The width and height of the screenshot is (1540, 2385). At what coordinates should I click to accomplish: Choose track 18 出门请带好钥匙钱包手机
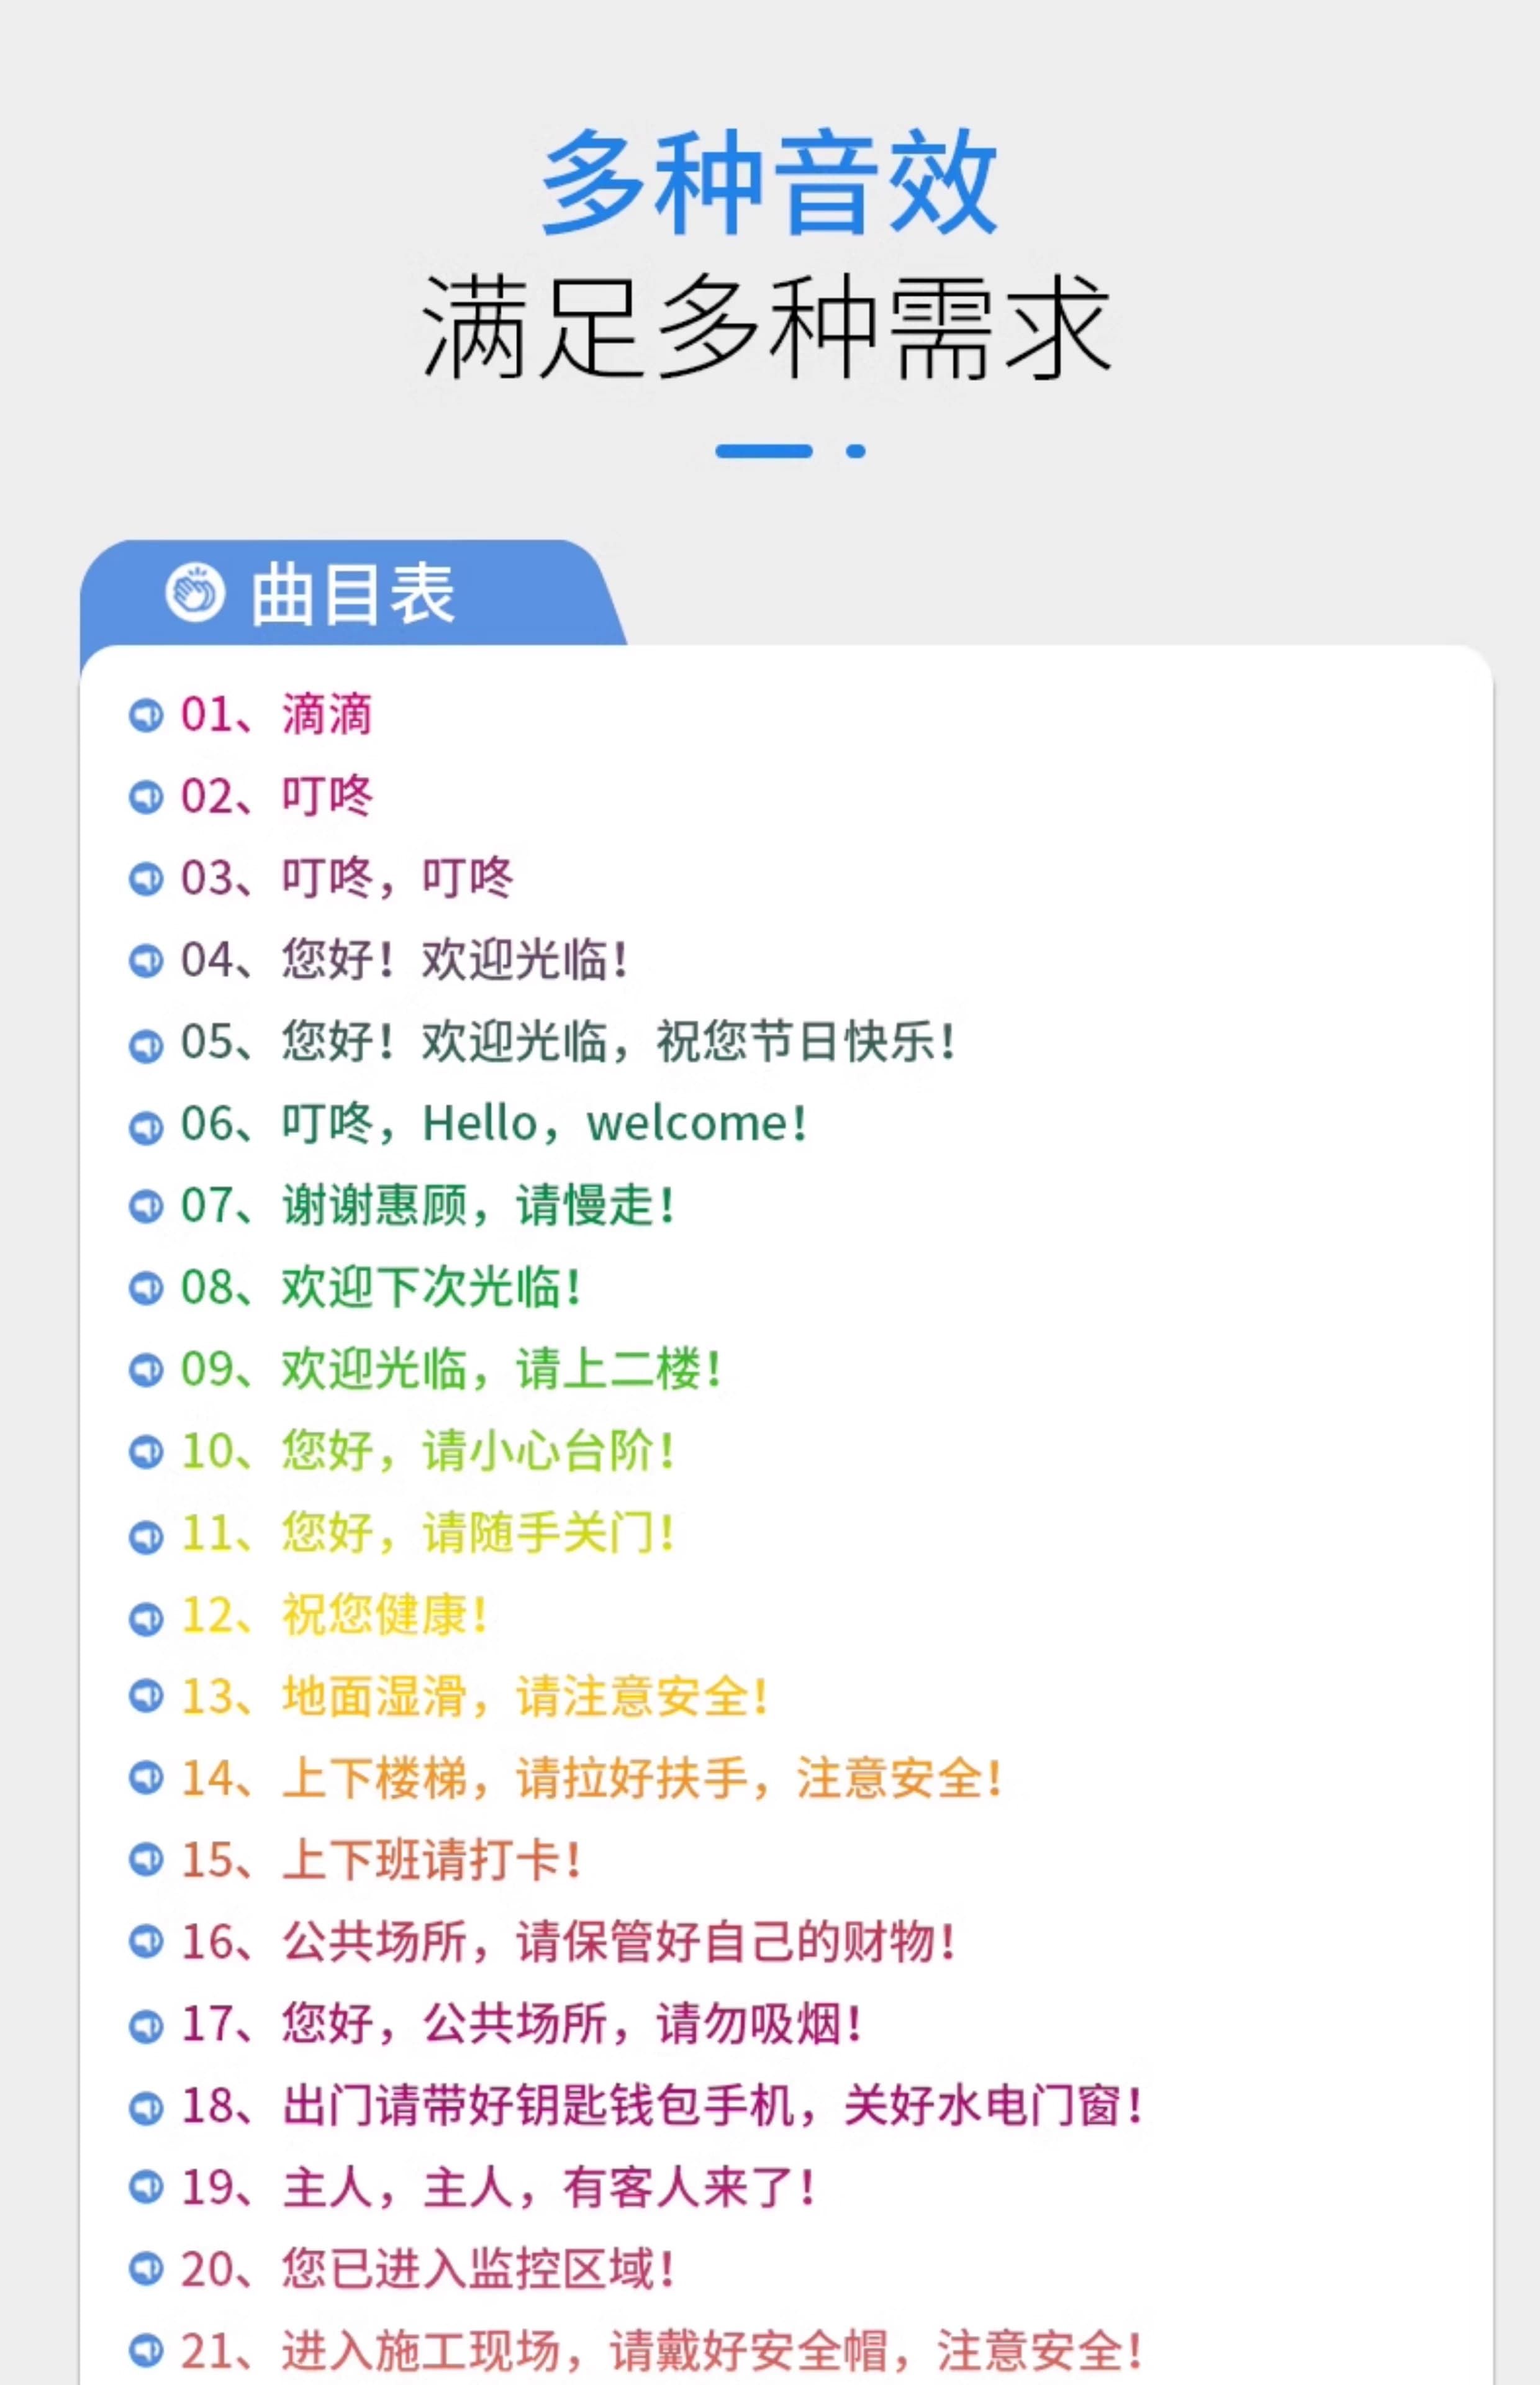(x=661, y=2108)
